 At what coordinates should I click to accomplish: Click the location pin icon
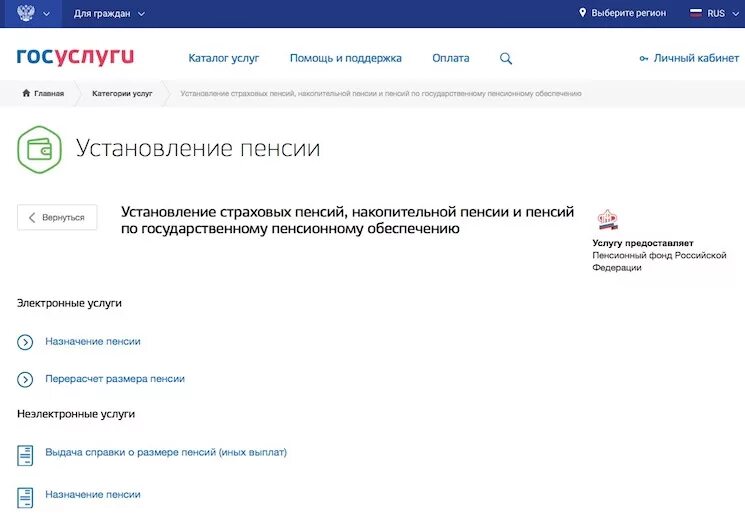click(583, 12)
